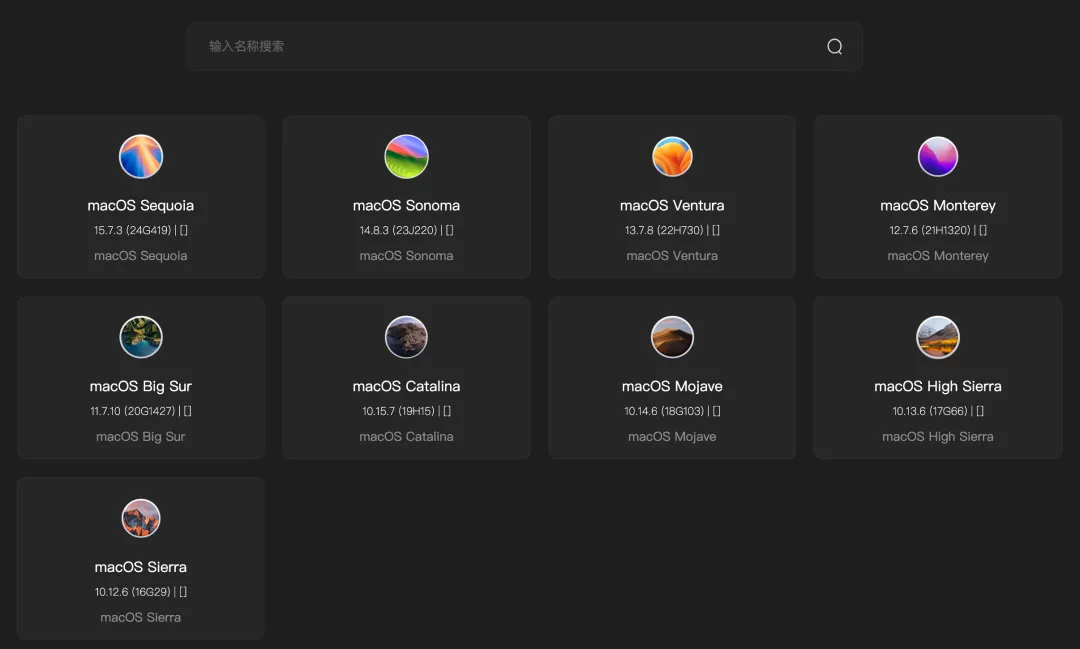Image resolution: width=1080 pixels, height=649 pixels.
Task: Click the macOS Mojave dune icon
Action: click(x=672, y=337)
